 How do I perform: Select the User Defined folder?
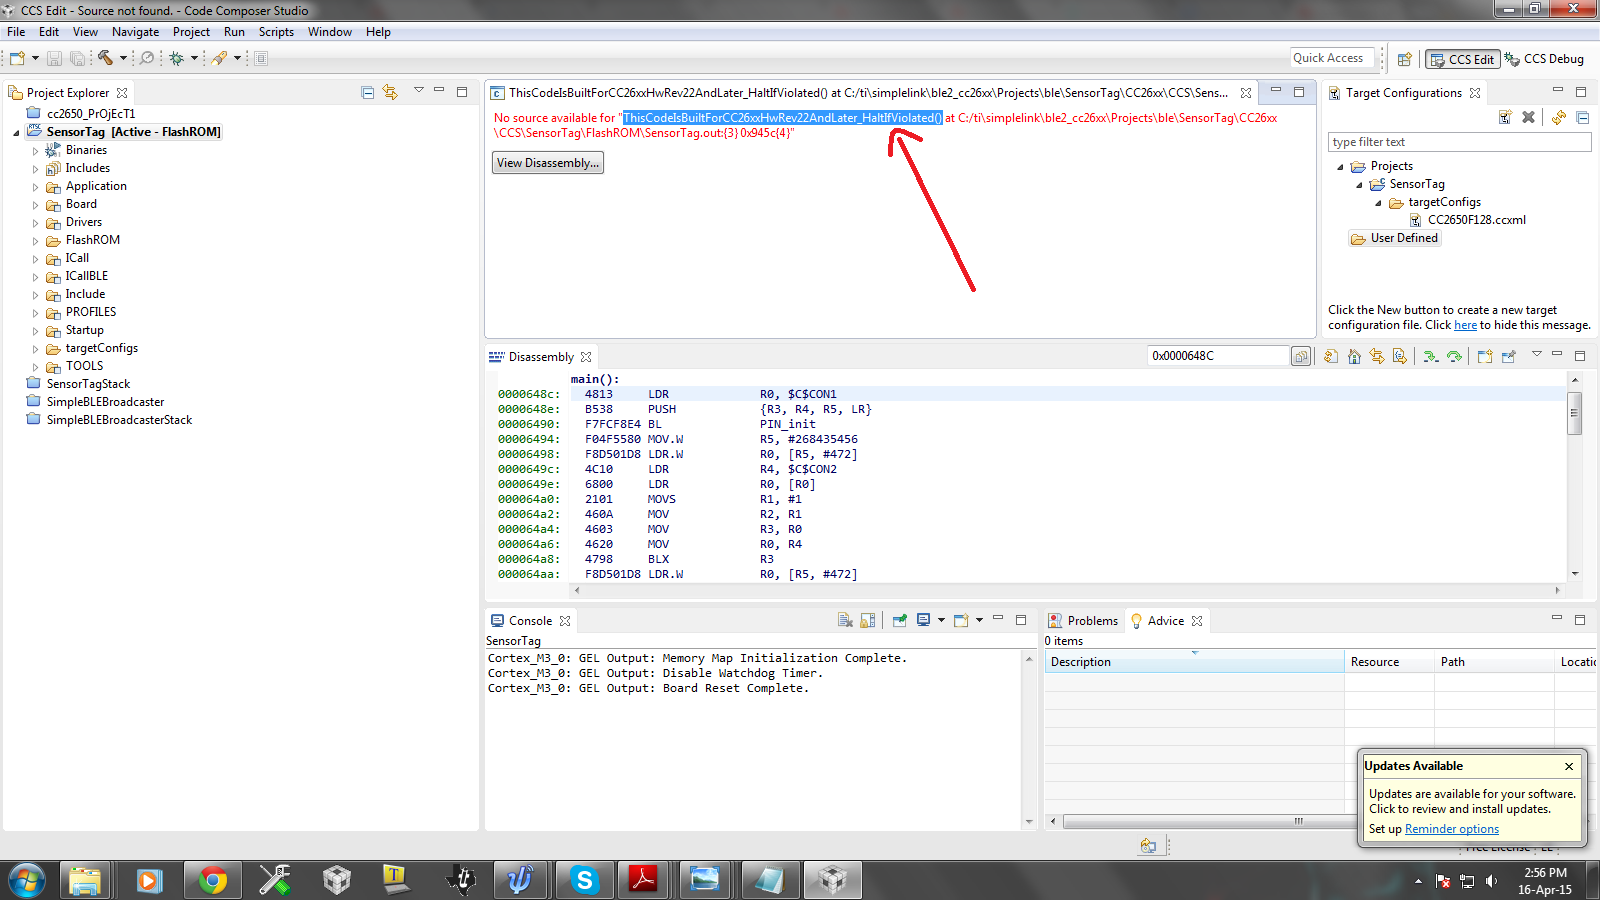tap(1395, 238)
